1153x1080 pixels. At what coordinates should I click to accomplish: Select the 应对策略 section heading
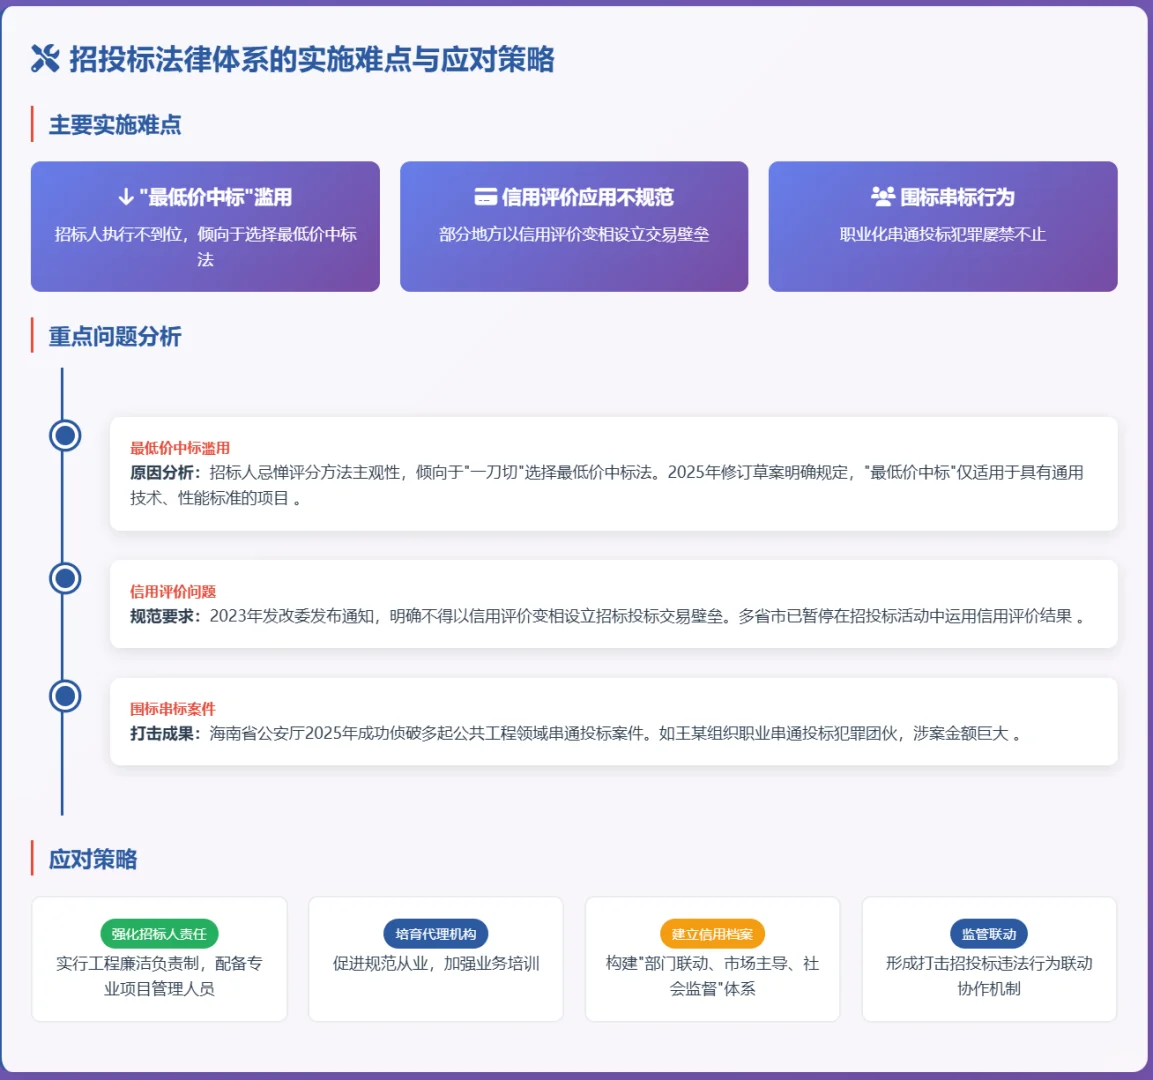click(90, 858)
